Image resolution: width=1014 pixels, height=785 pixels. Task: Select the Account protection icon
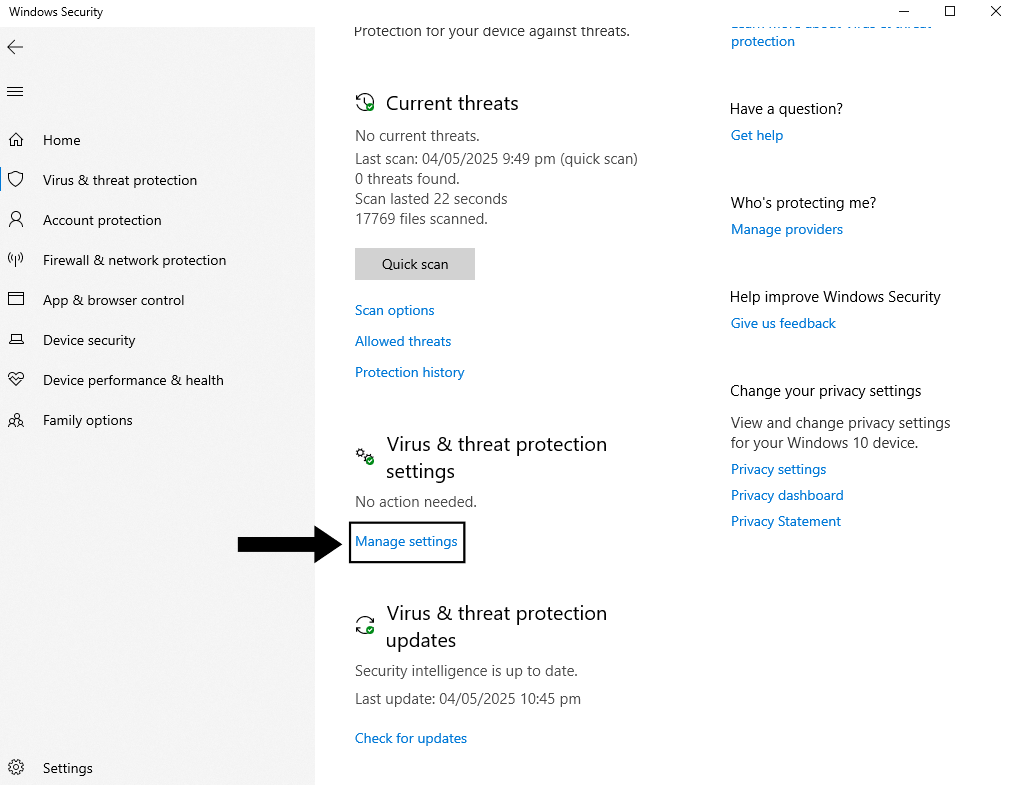point(15,220)
